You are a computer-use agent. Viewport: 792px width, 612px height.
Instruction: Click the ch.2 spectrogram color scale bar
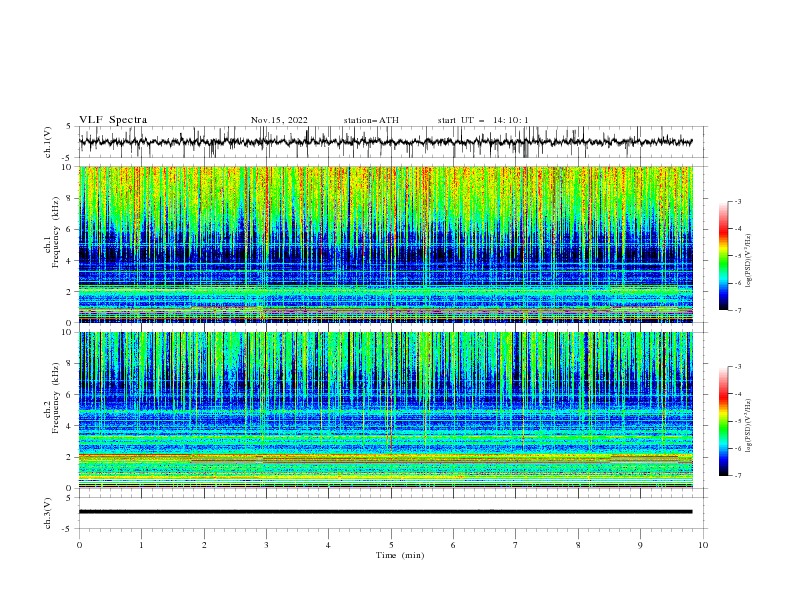723,421
